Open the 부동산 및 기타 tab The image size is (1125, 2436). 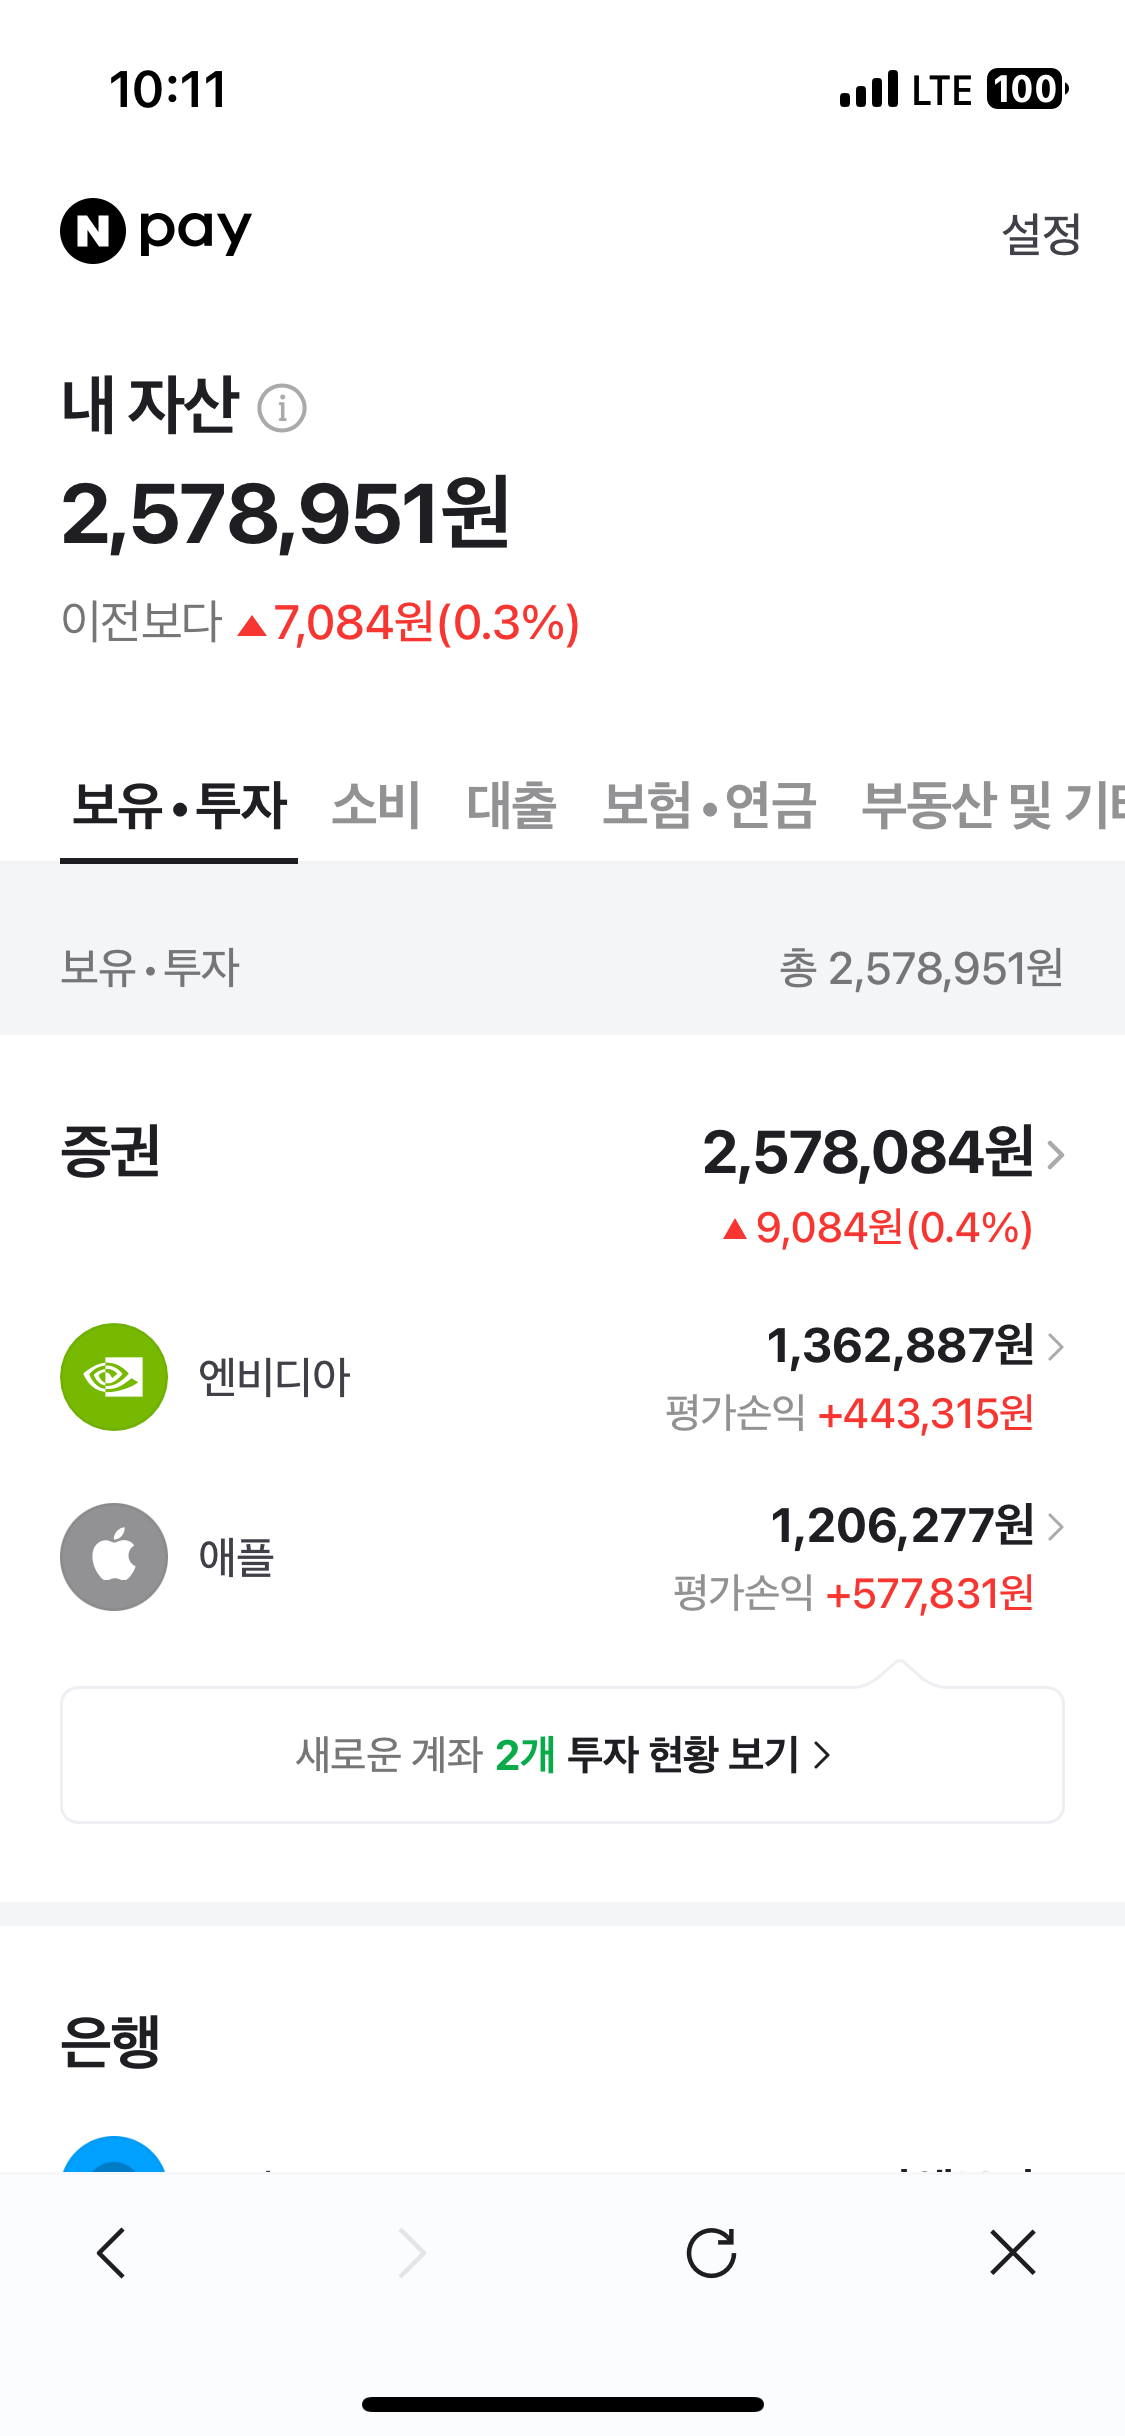(992, 806)
